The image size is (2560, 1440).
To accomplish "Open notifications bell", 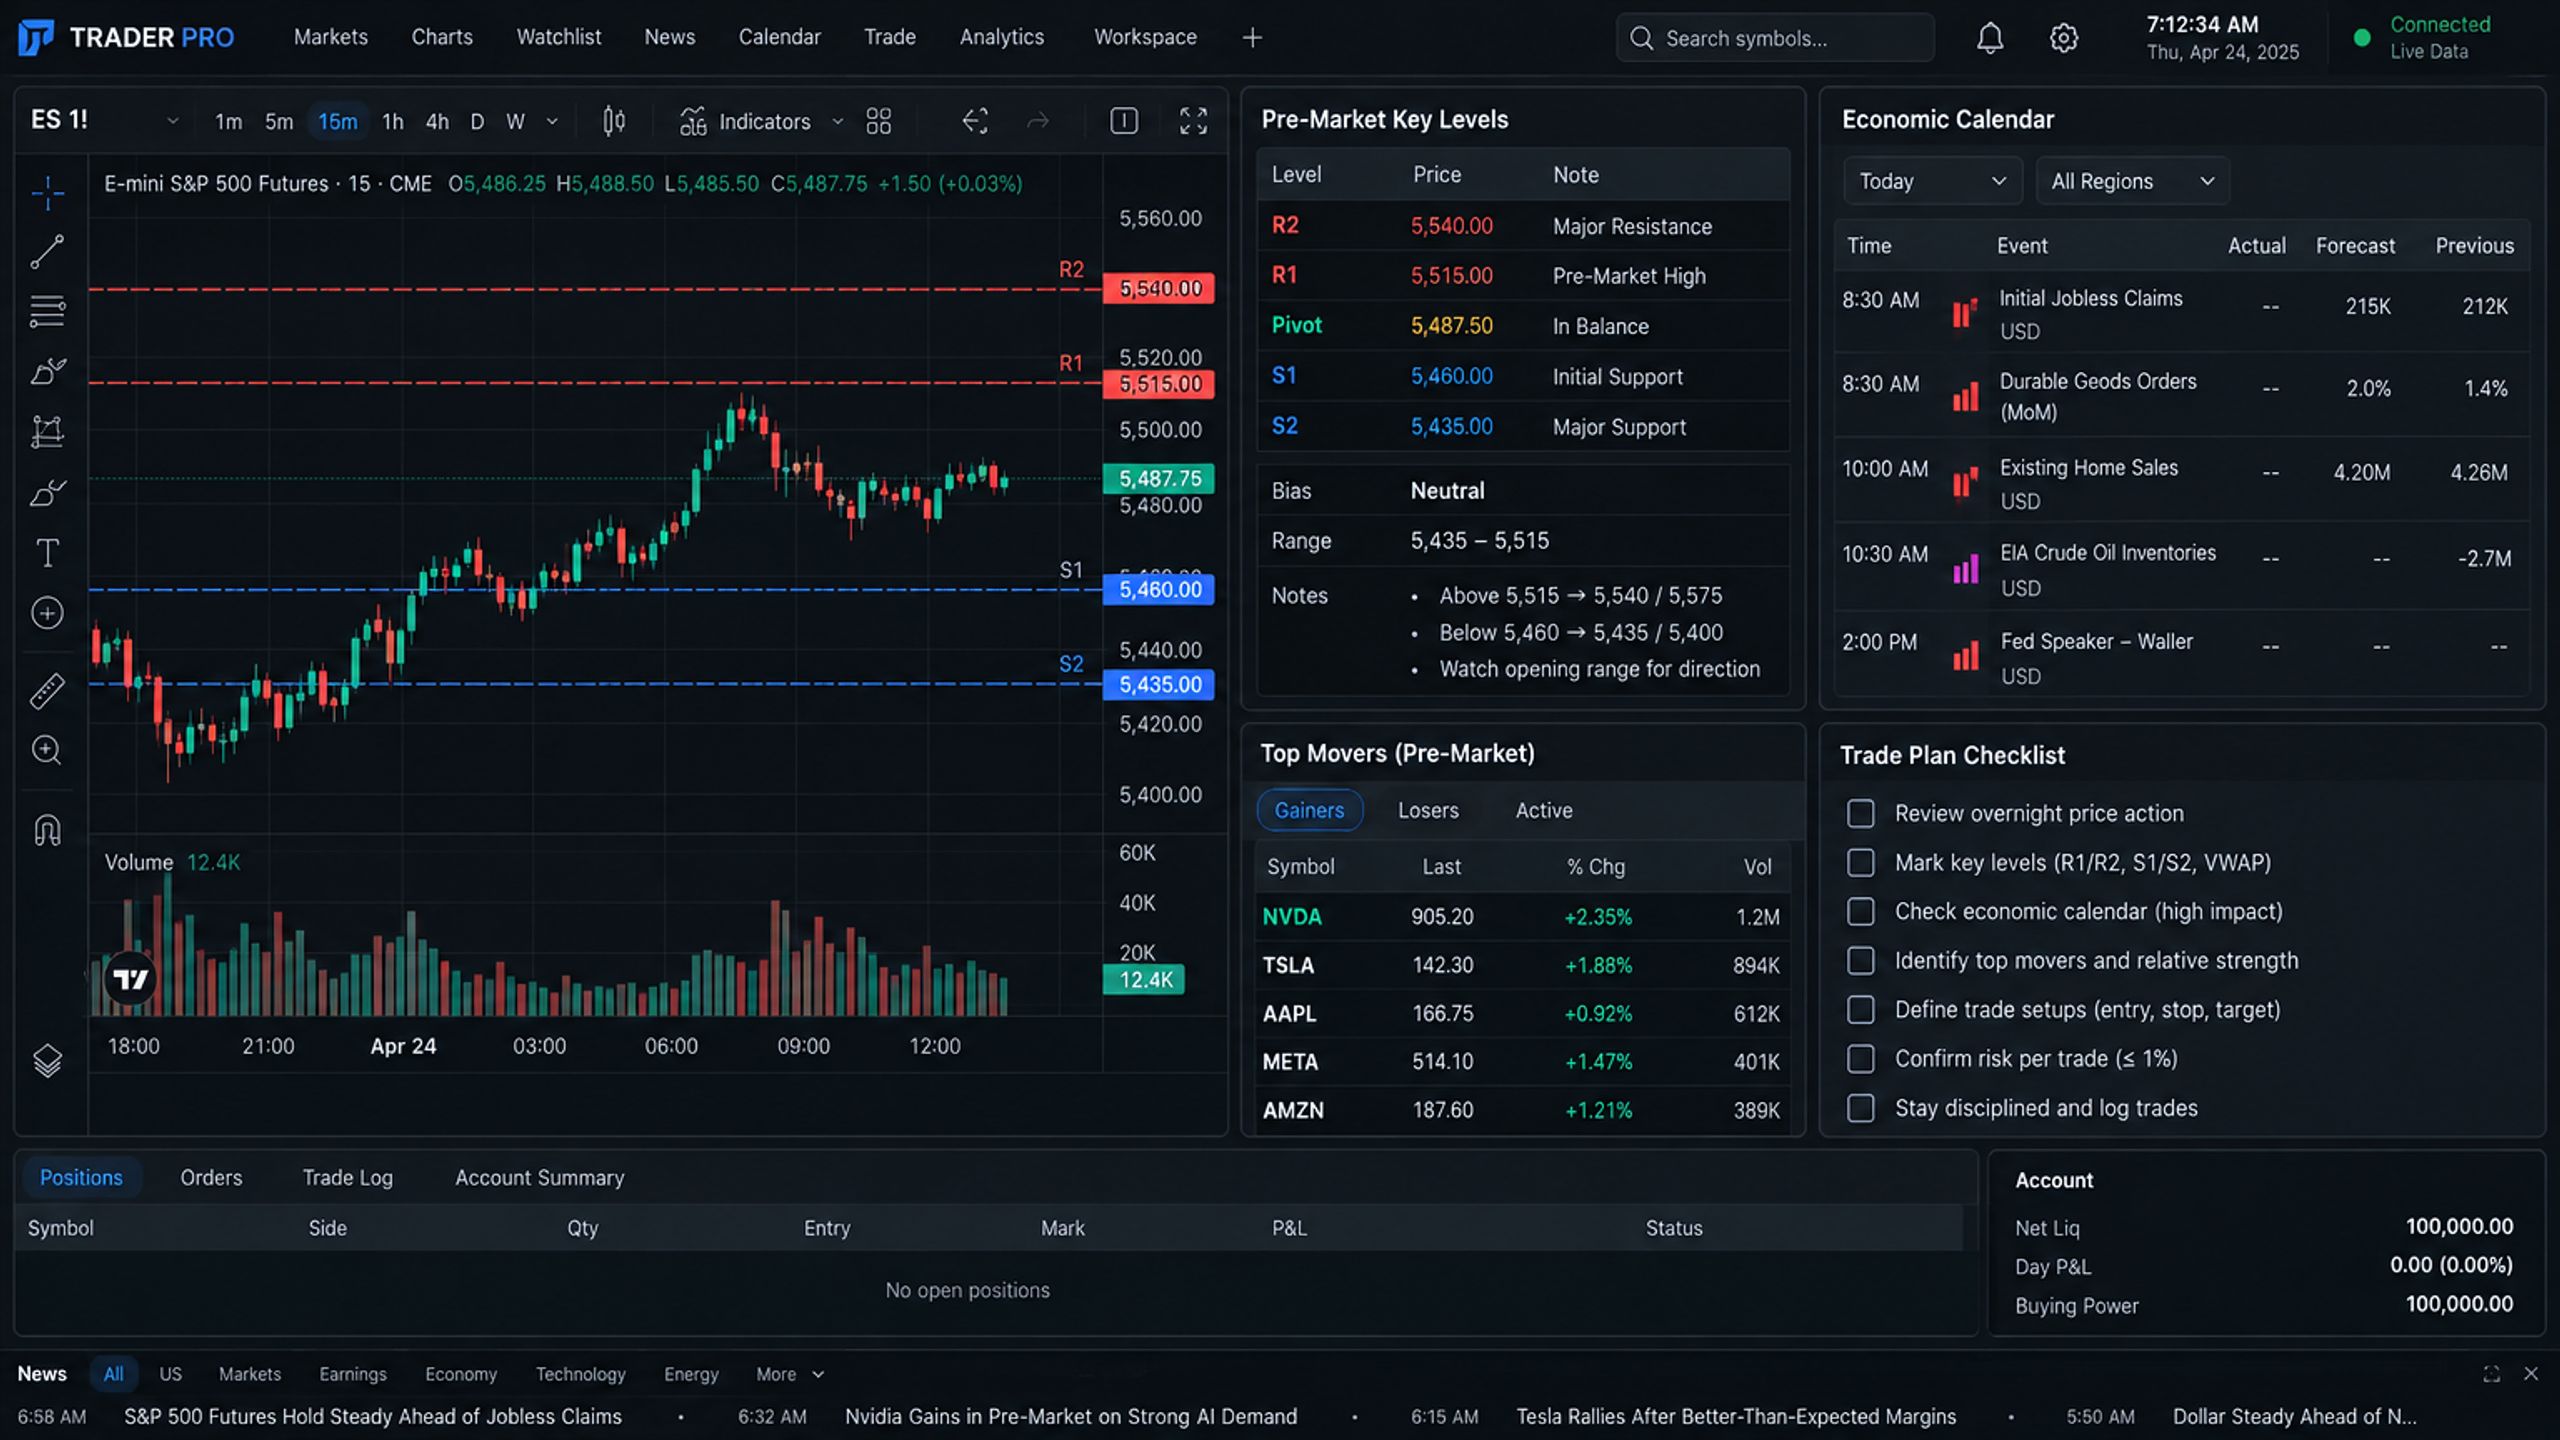I will [x=1990, y=38].
